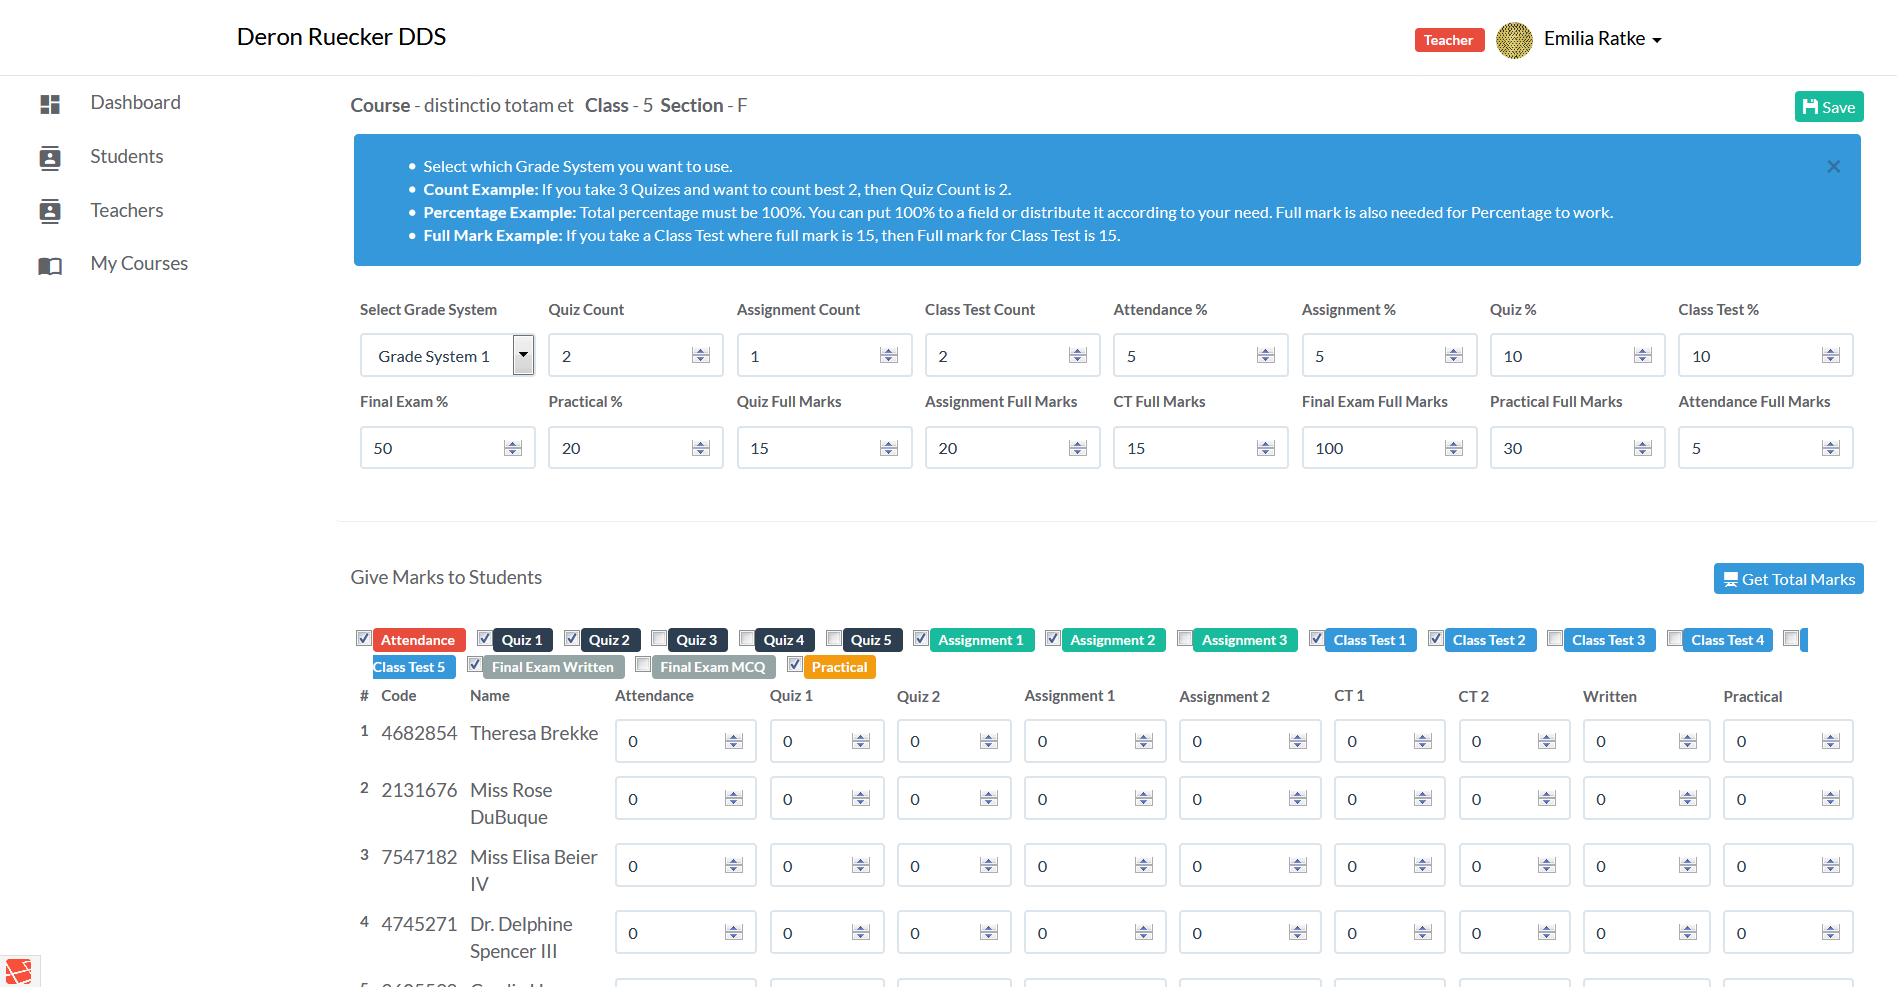This screenshot has height=987, width=1897.
Task: Click into the Assignment % field
Action: tap(1389, 356)
